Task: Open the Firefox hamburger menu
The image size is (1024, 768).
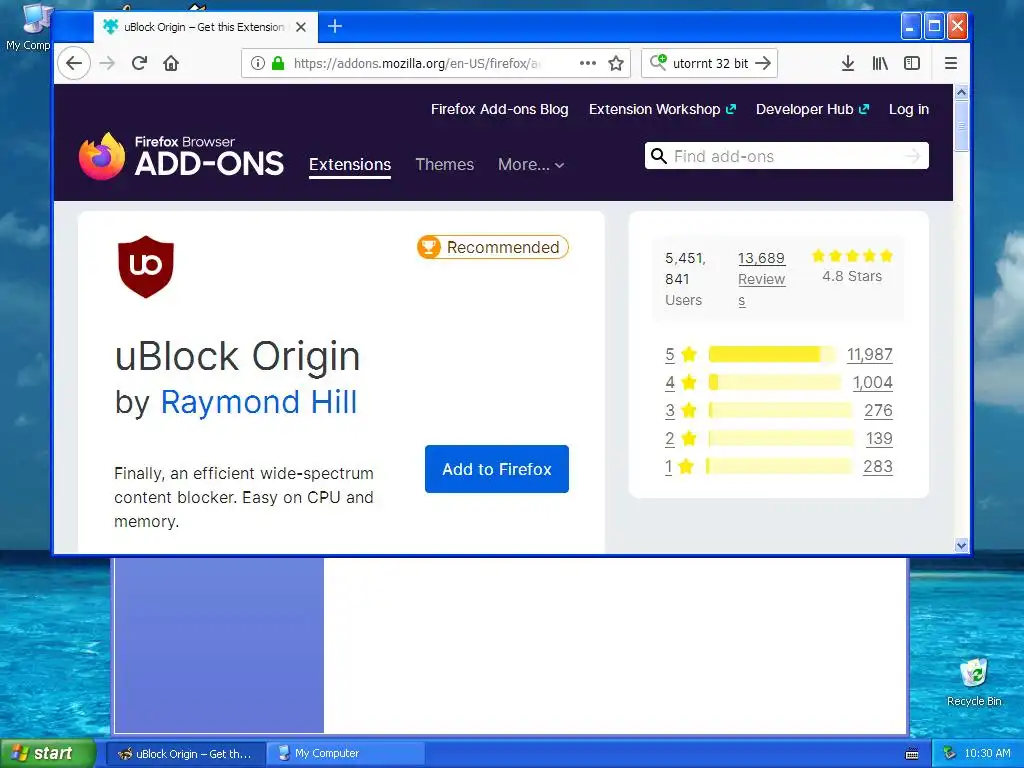Action: point(951,63)
